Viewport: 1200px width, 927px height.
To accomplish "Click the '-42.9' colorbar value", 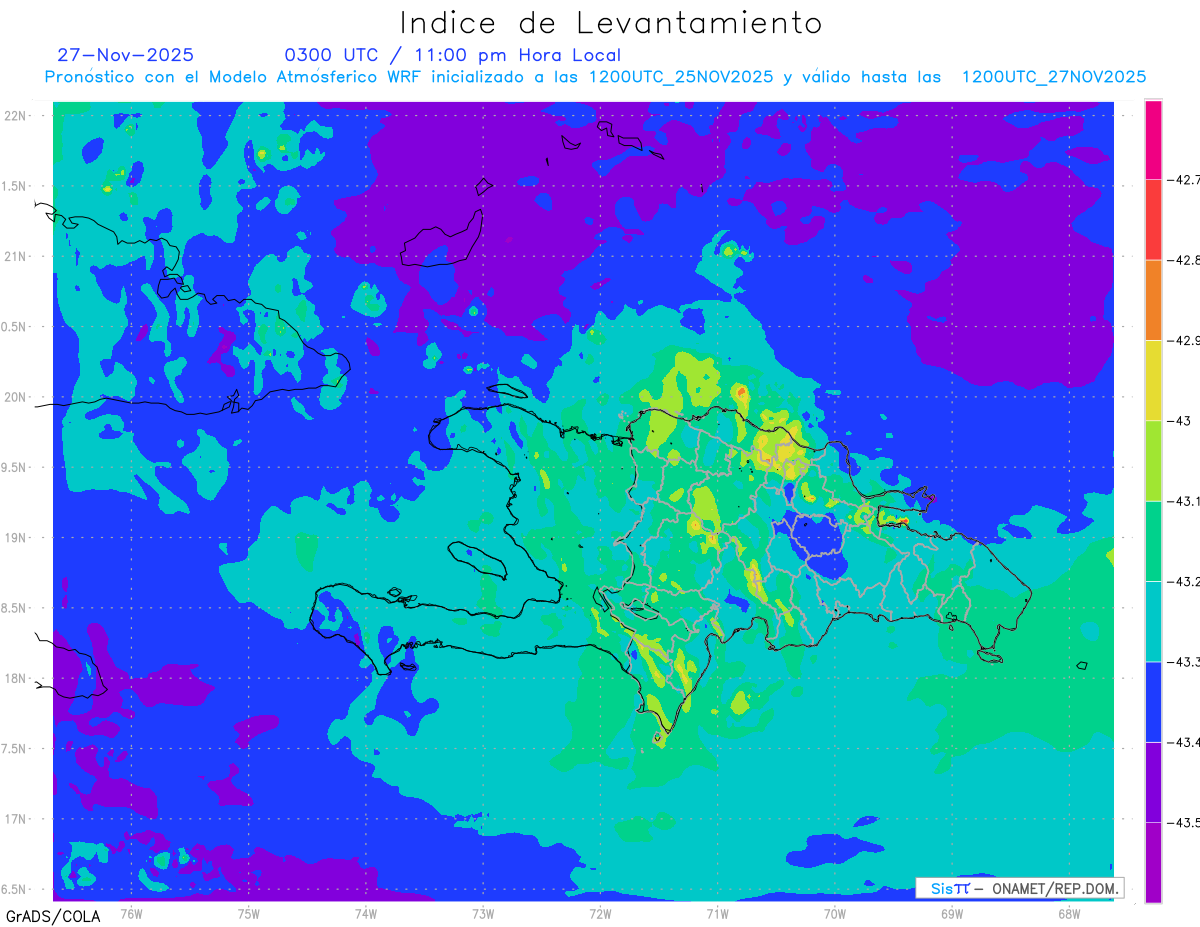I will pyautogui.click(x=1182, y=340).
